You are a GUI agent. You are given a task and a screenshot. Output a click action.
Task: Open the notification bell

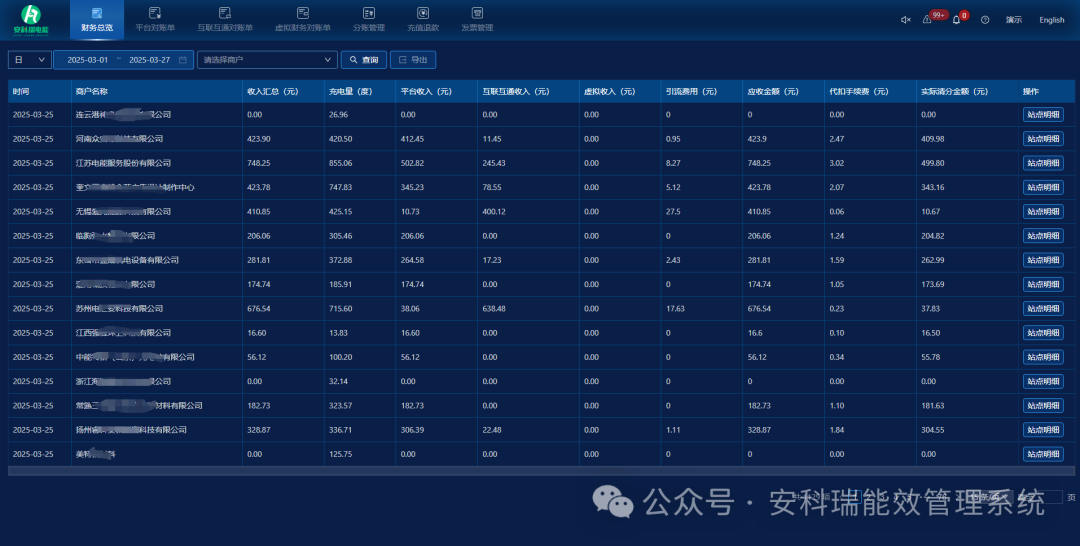956,20
